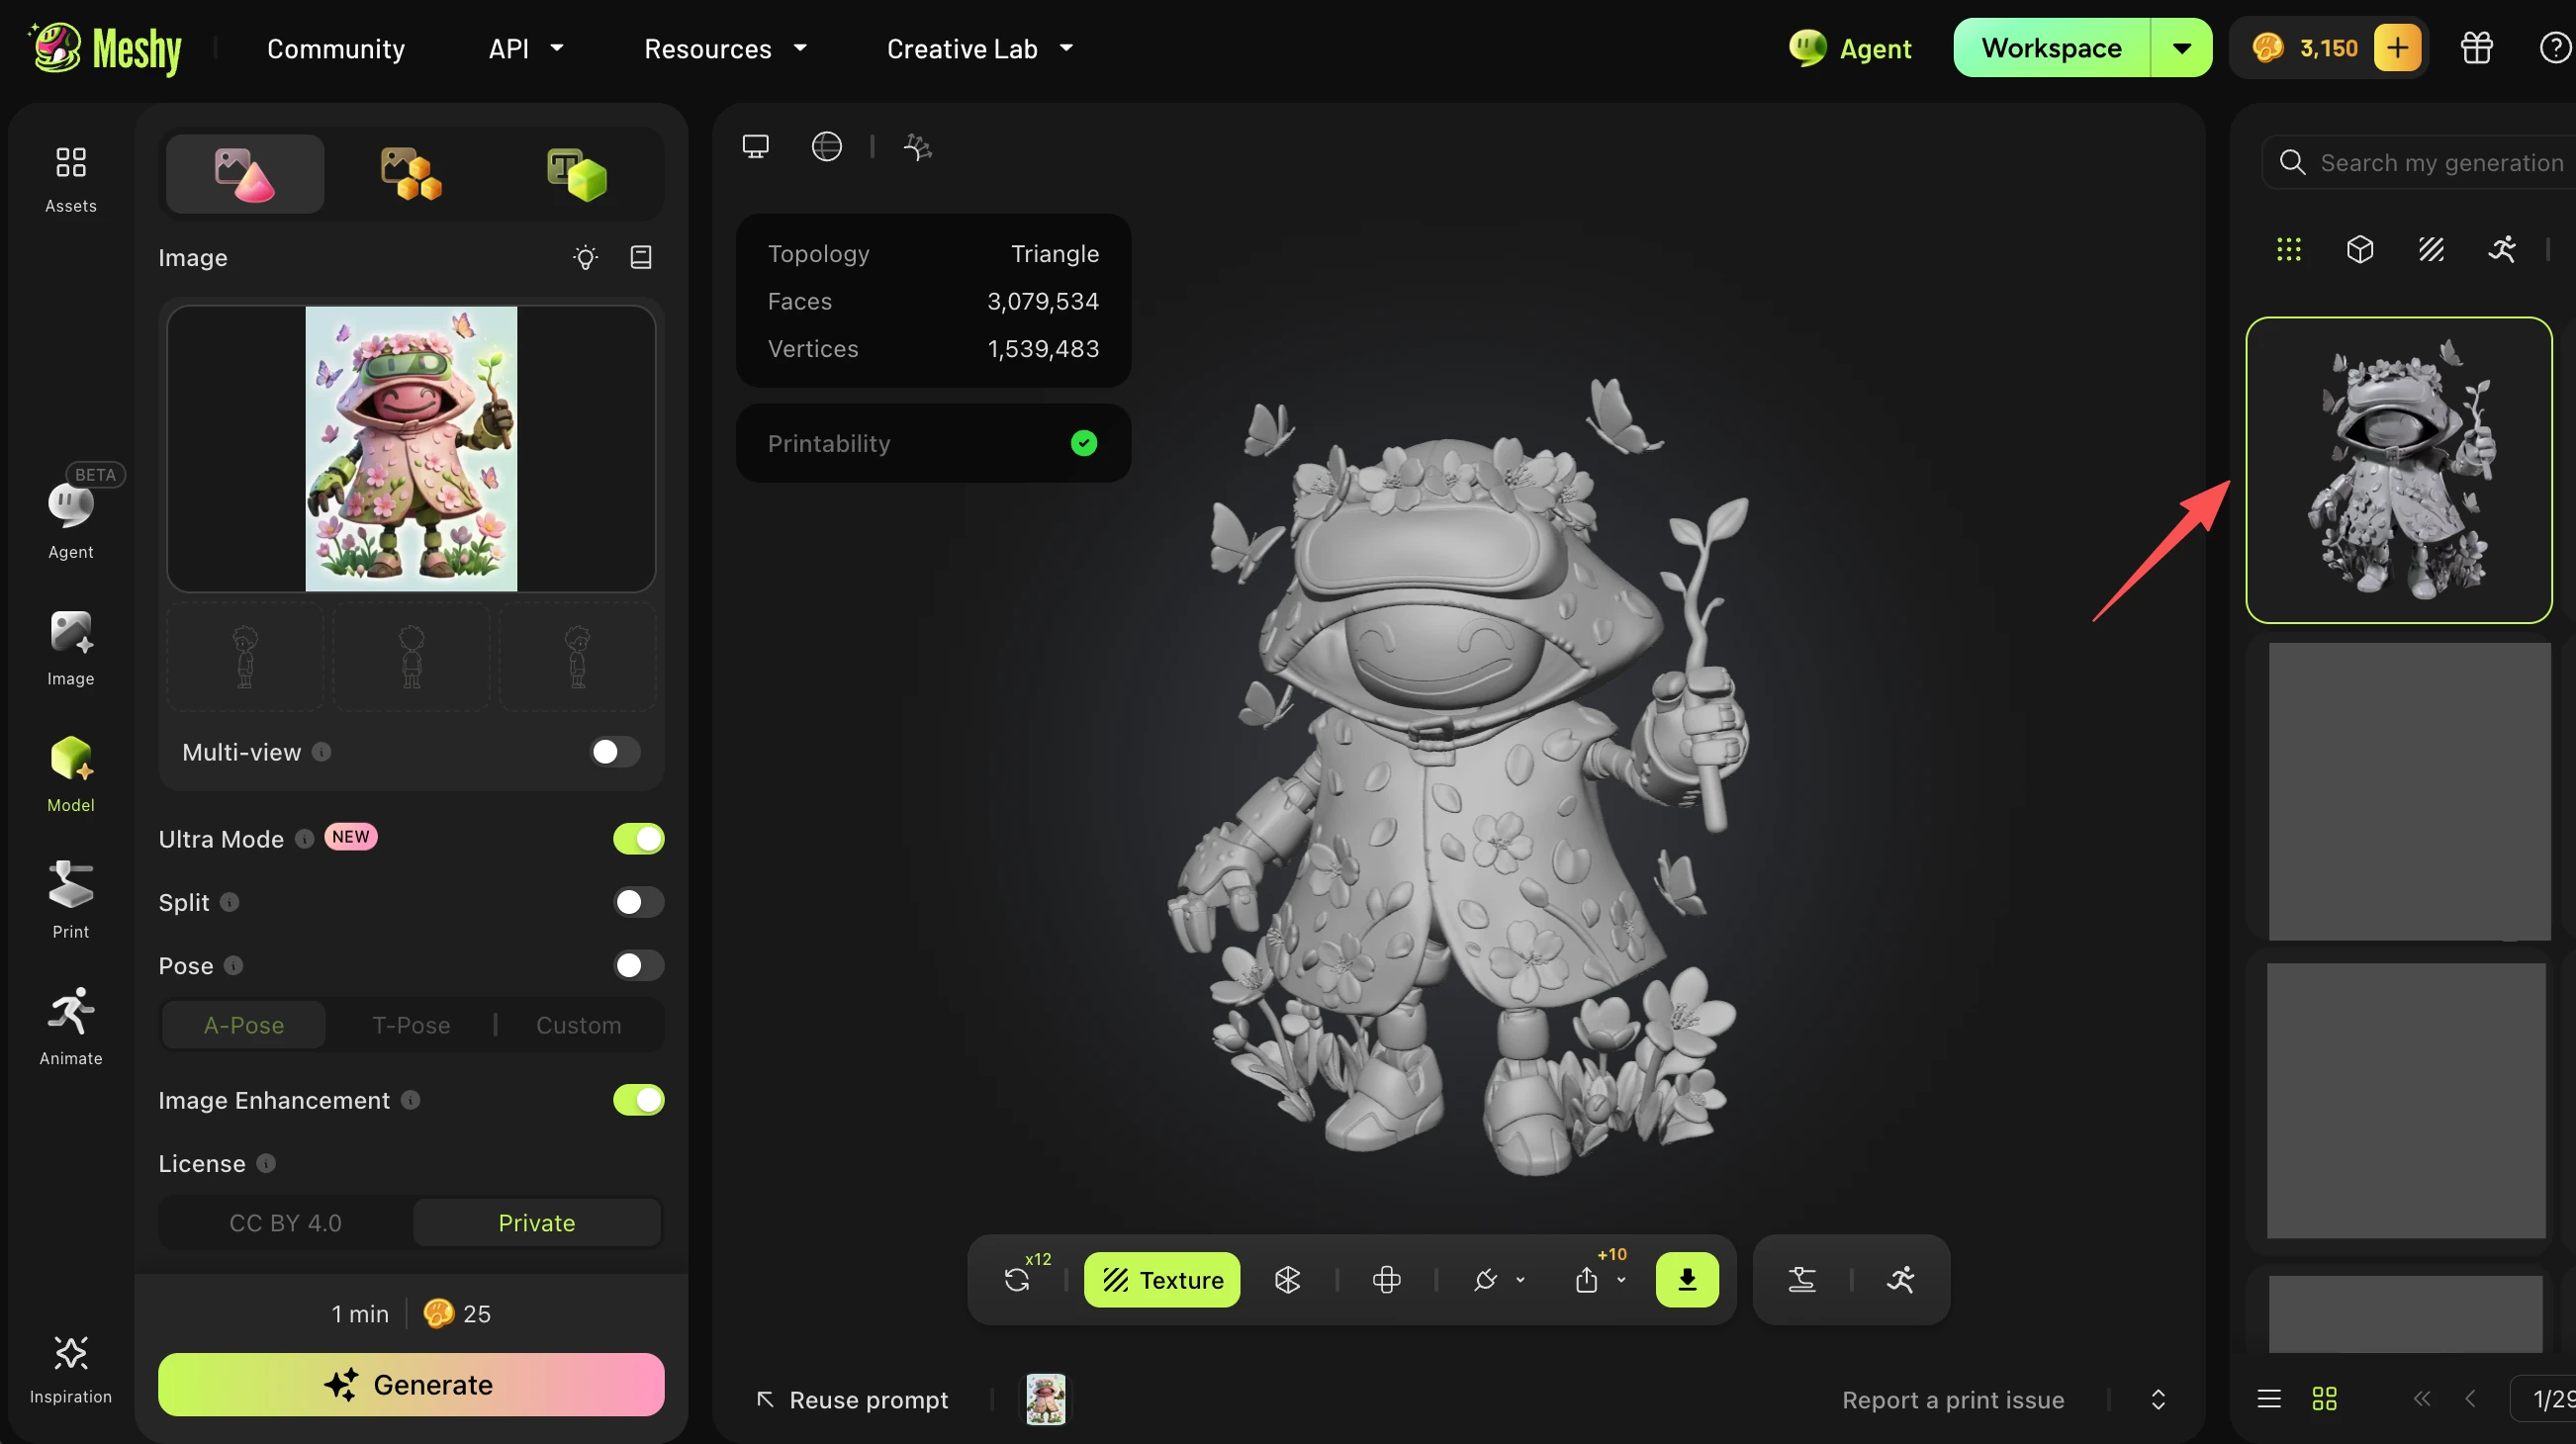
Task: Expand the Workspace dropdown arrow
Action: pos(2181,48)
